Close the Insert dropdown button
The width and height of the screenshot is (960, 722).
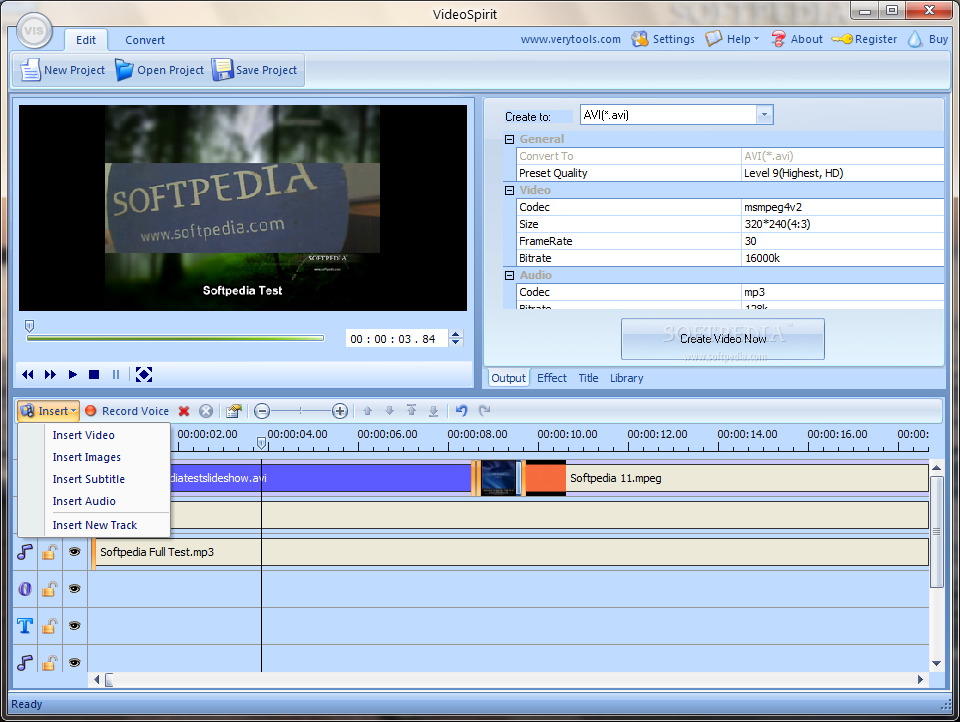coord(48,411)
